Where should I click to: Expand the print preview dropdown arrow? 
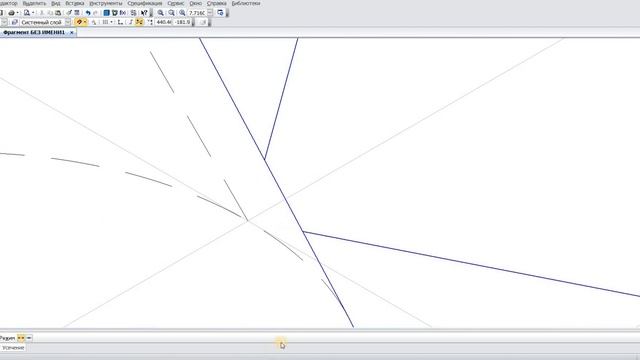click(x=33, y=13)
